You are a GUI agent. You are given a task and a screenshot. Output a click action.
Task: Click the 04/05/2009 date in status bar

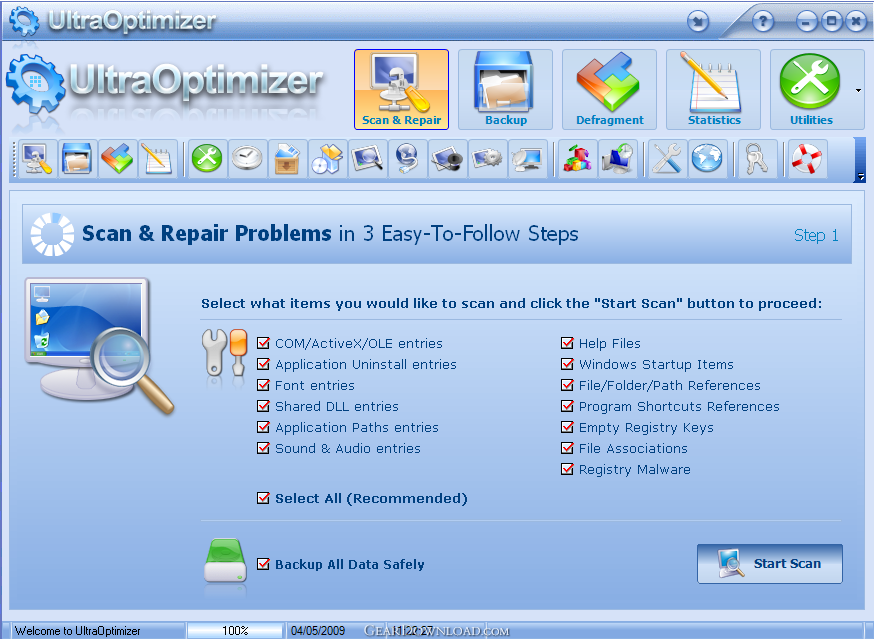pos(318,631)
